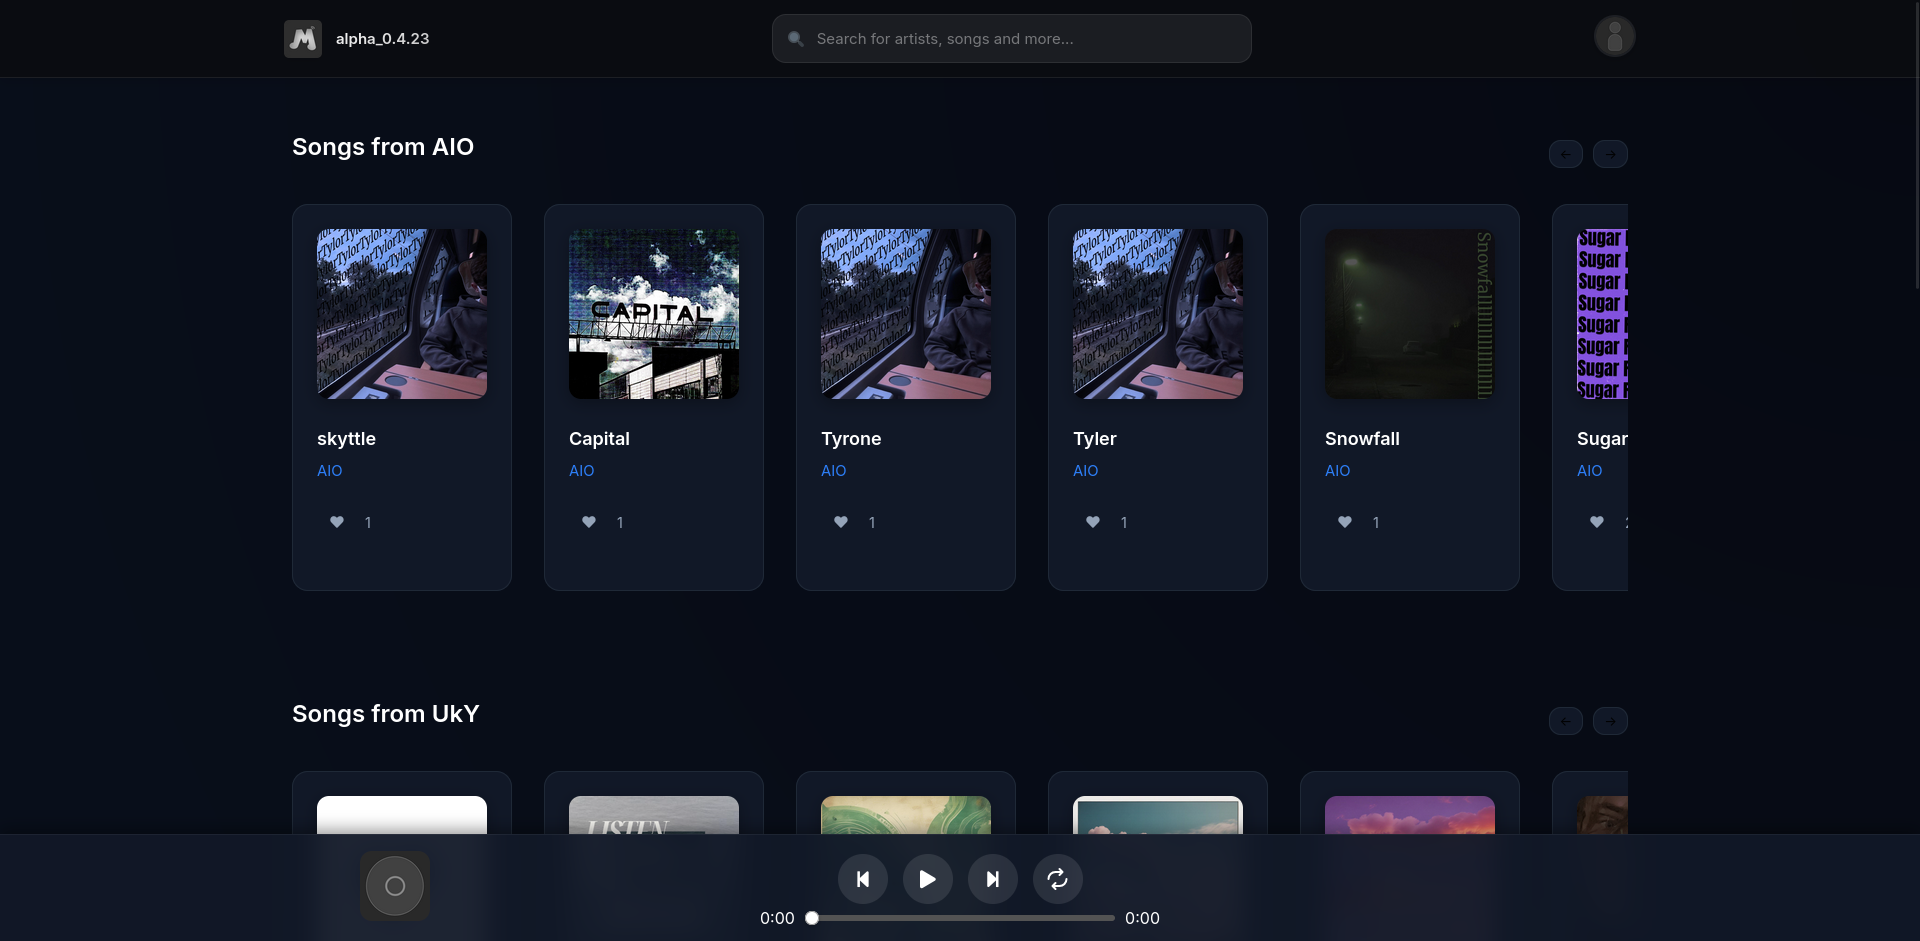
Task: Open the green swirl cover in UkY row
Action: (906, 815)
